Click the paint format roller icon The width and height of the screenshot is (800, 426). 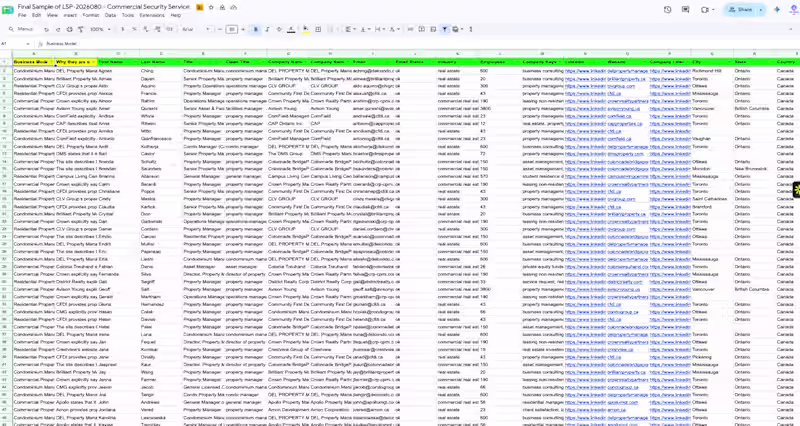point(81,30)
